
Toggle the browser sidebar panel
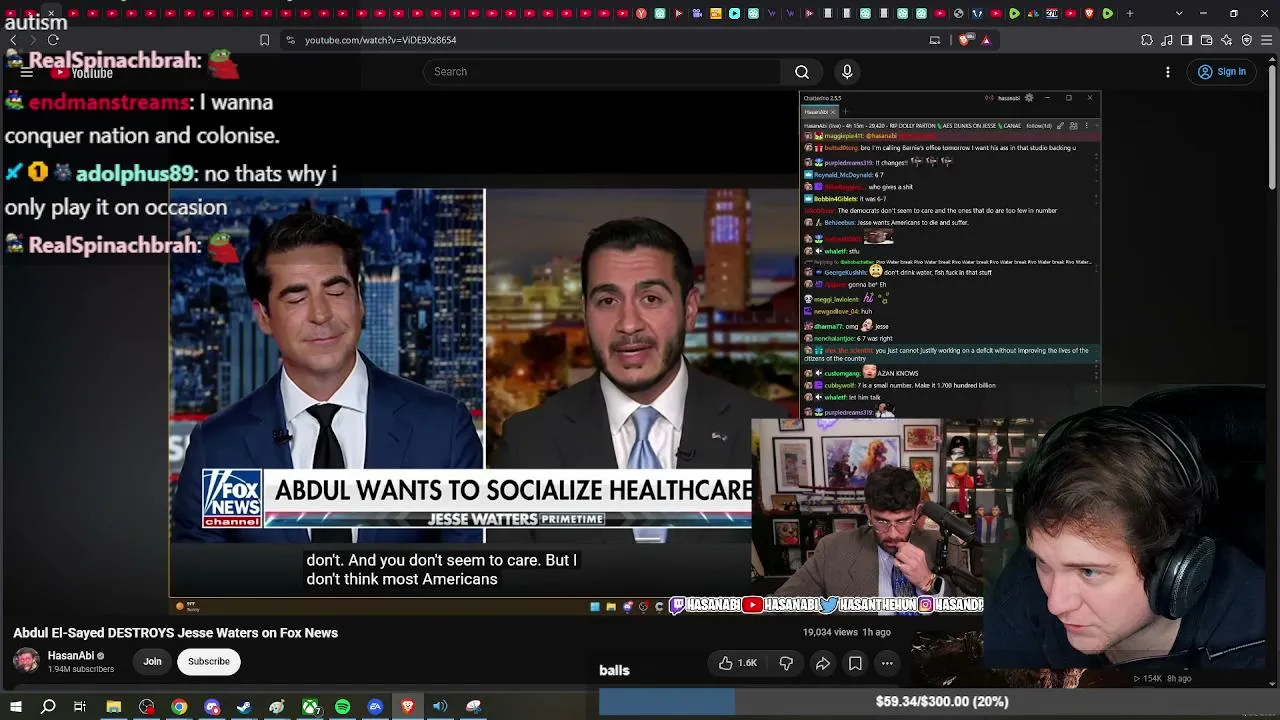click(x=1186, y=40)
